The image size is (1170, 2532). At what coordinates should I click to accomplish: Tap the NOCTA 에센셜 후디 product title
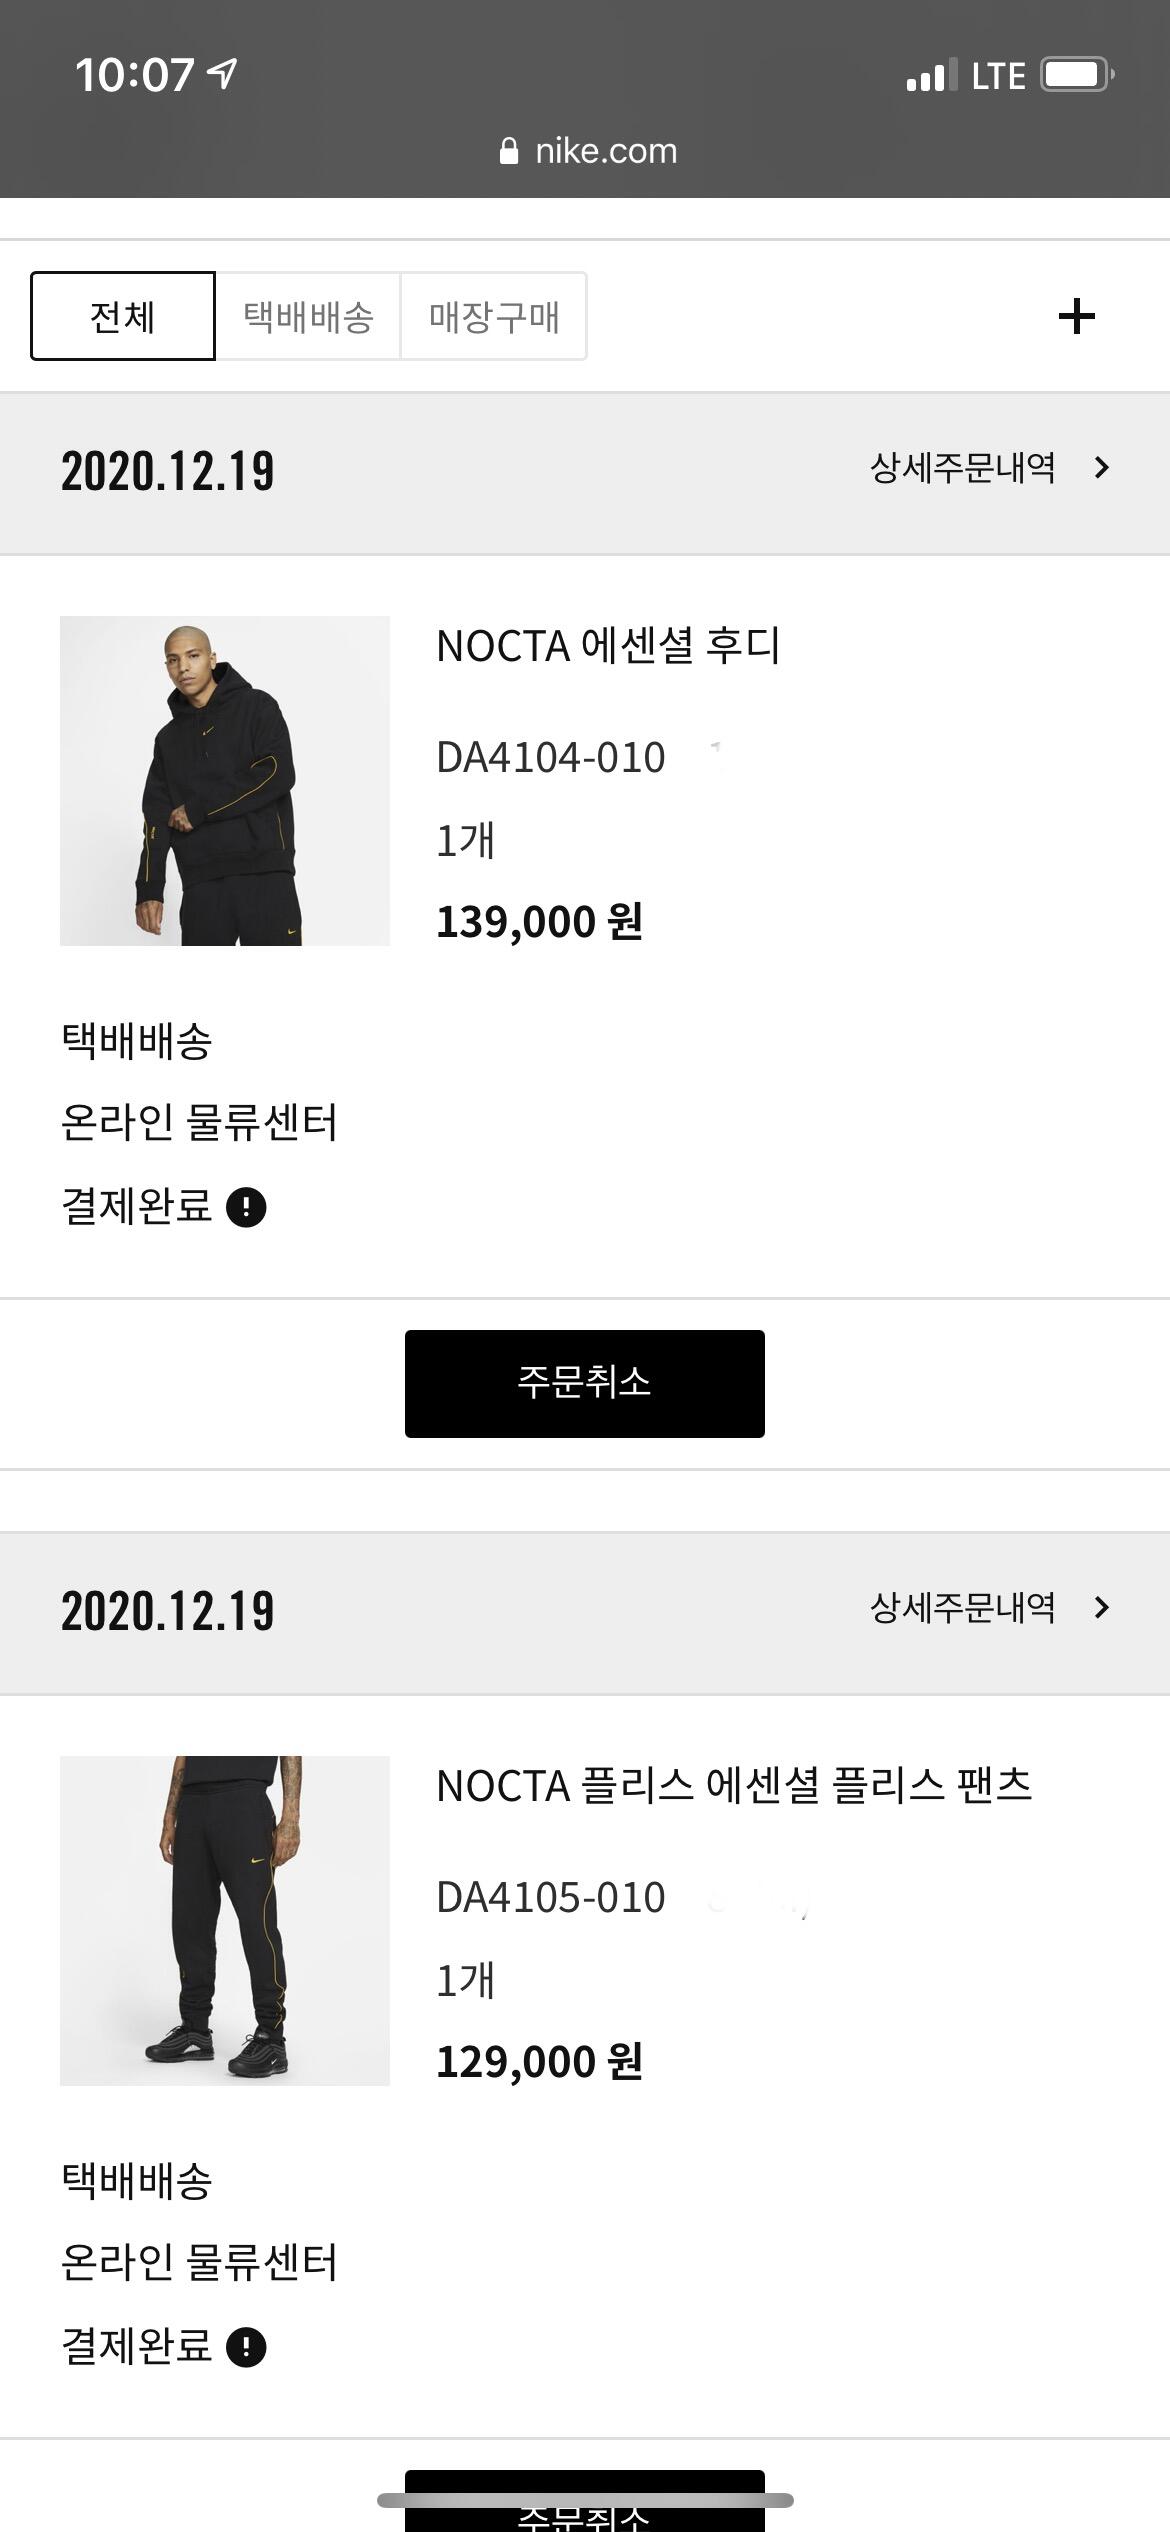click(608, 646)
